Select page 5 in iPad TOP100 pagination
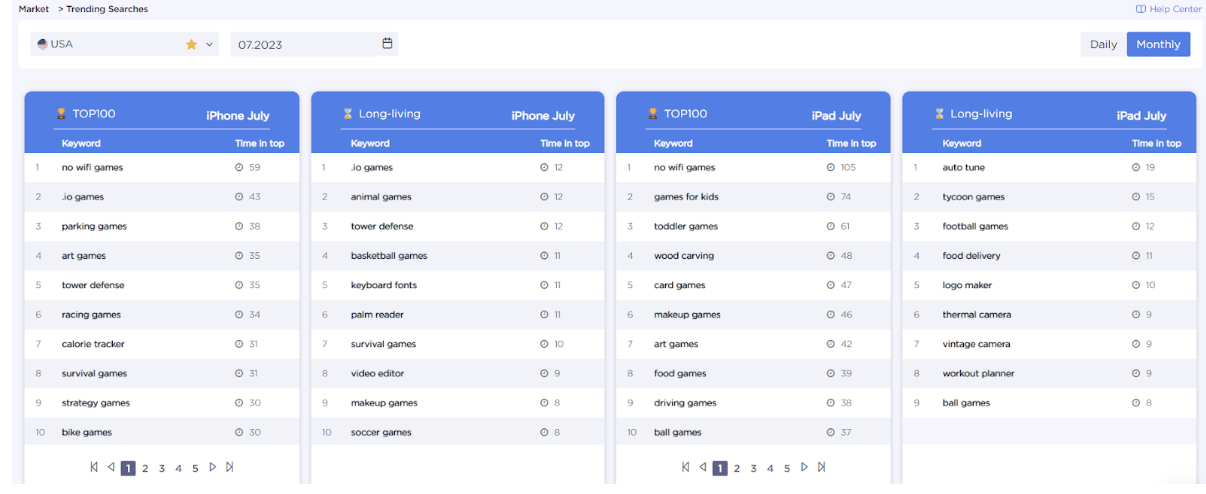The image size is (1206, 494). coord(787,468)
